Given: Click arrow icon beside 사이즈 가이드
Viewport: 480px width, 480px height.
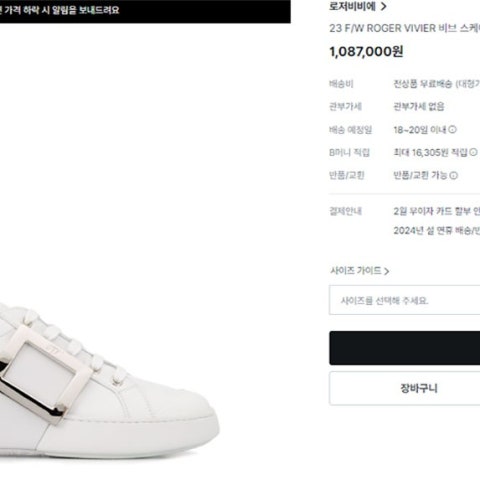Looking at the screenshot, I should (386, 271).
